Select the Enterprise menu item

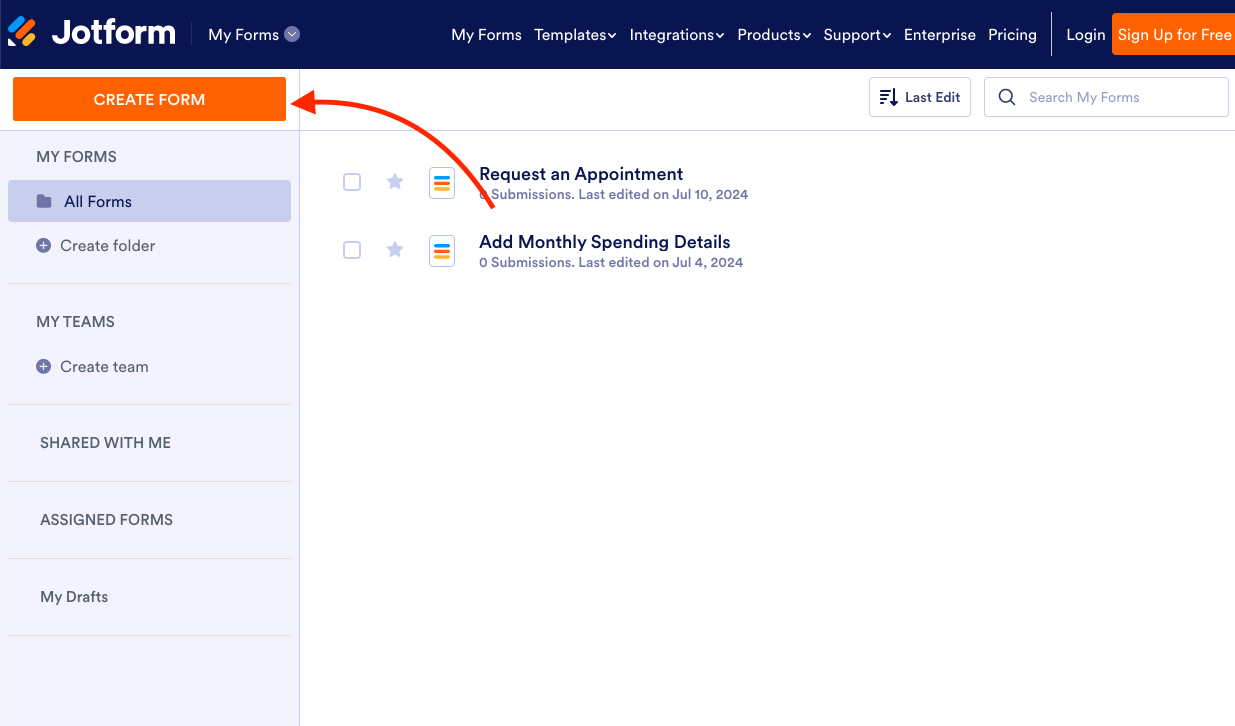(x=940, y=34)
